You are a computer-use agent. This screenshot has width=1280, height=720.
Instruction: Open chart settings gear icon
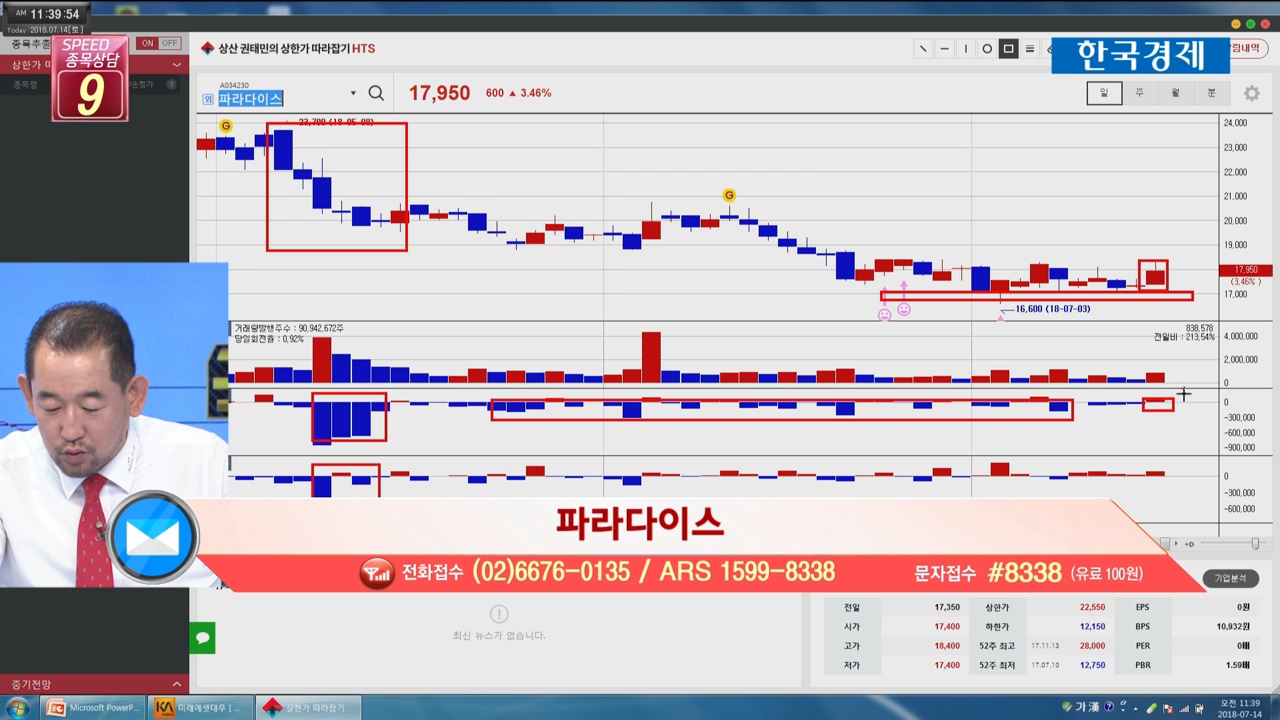tap(1251, 93)
